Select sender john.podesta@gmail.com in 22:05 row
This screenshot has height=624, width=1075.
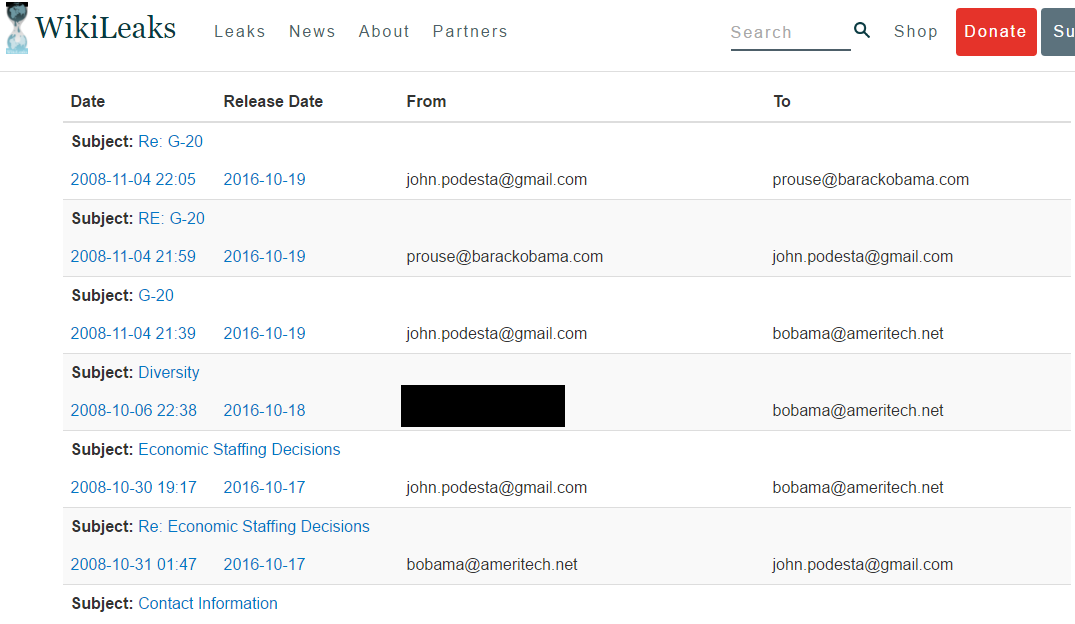click(496, 180)
